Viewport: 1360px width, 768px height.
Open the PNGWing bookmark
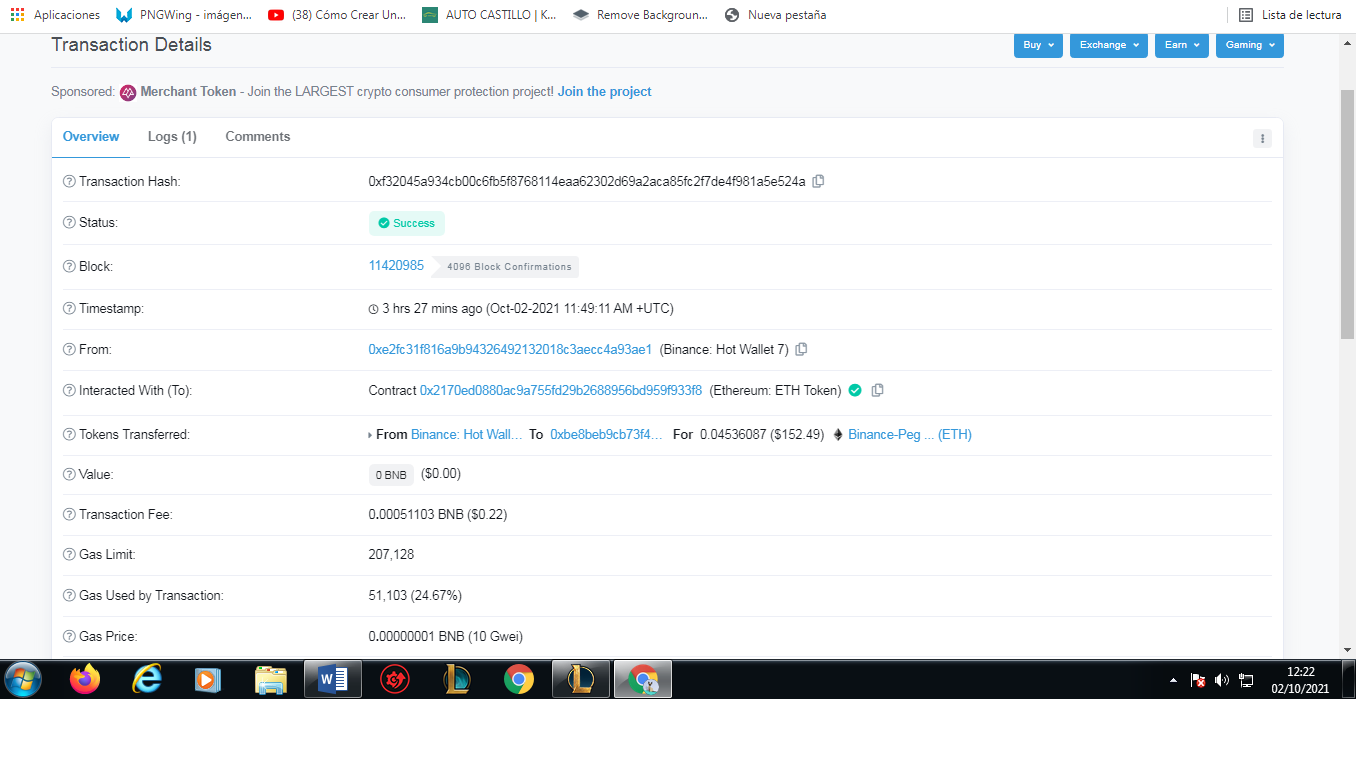click(184, 15)
